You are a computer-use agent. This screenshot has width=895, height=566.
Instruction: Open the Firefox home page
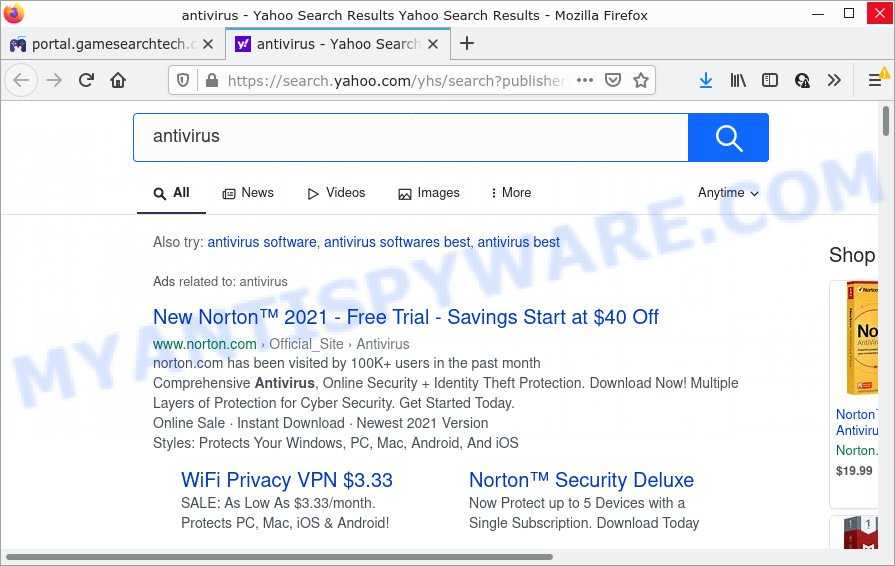[118, 80]
